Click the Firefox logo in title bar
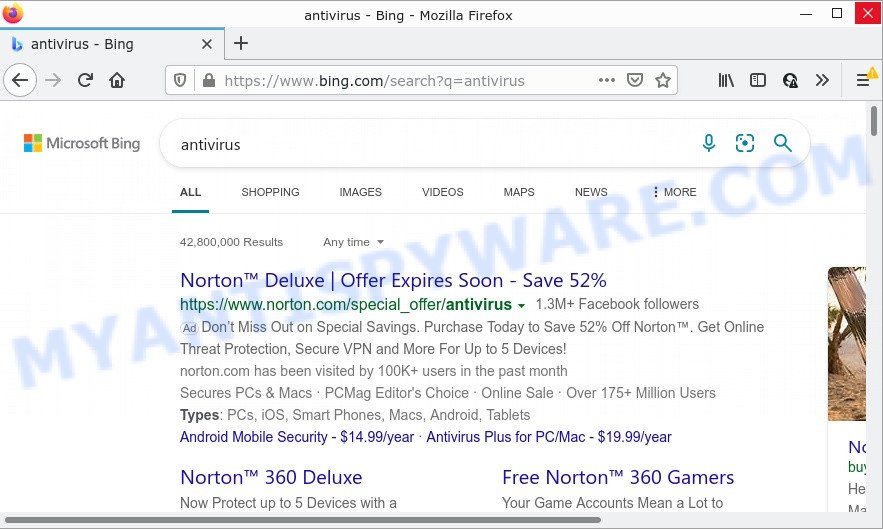The width and height of the screenshot is (883, 529). point(12,14)
